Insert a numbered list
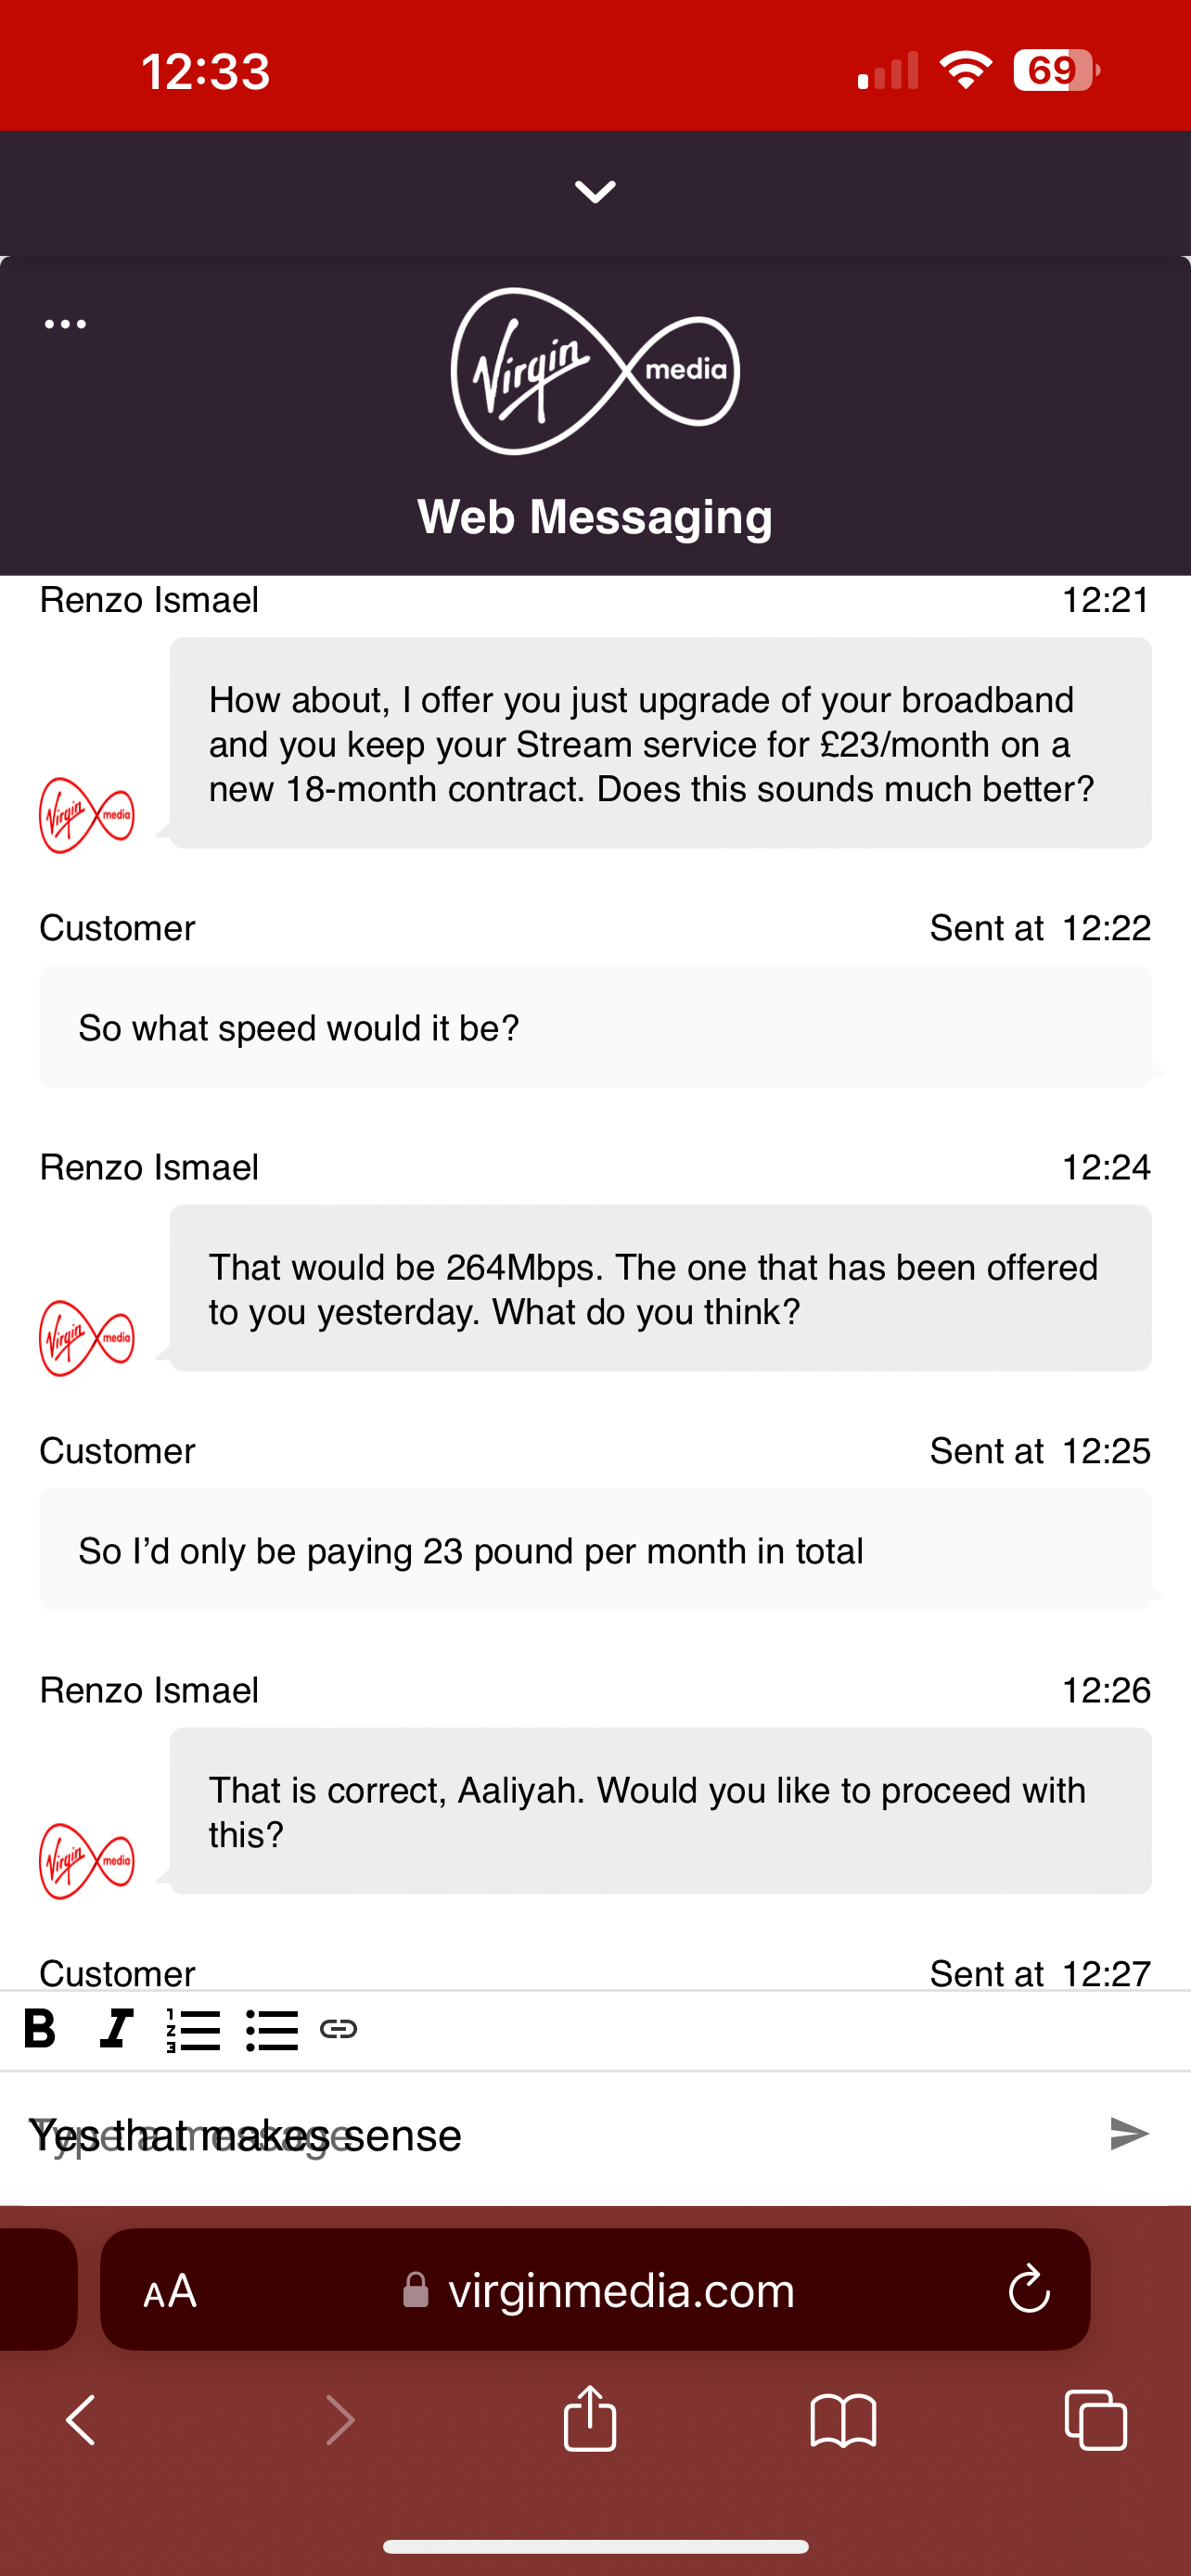 coord(193,2030)
